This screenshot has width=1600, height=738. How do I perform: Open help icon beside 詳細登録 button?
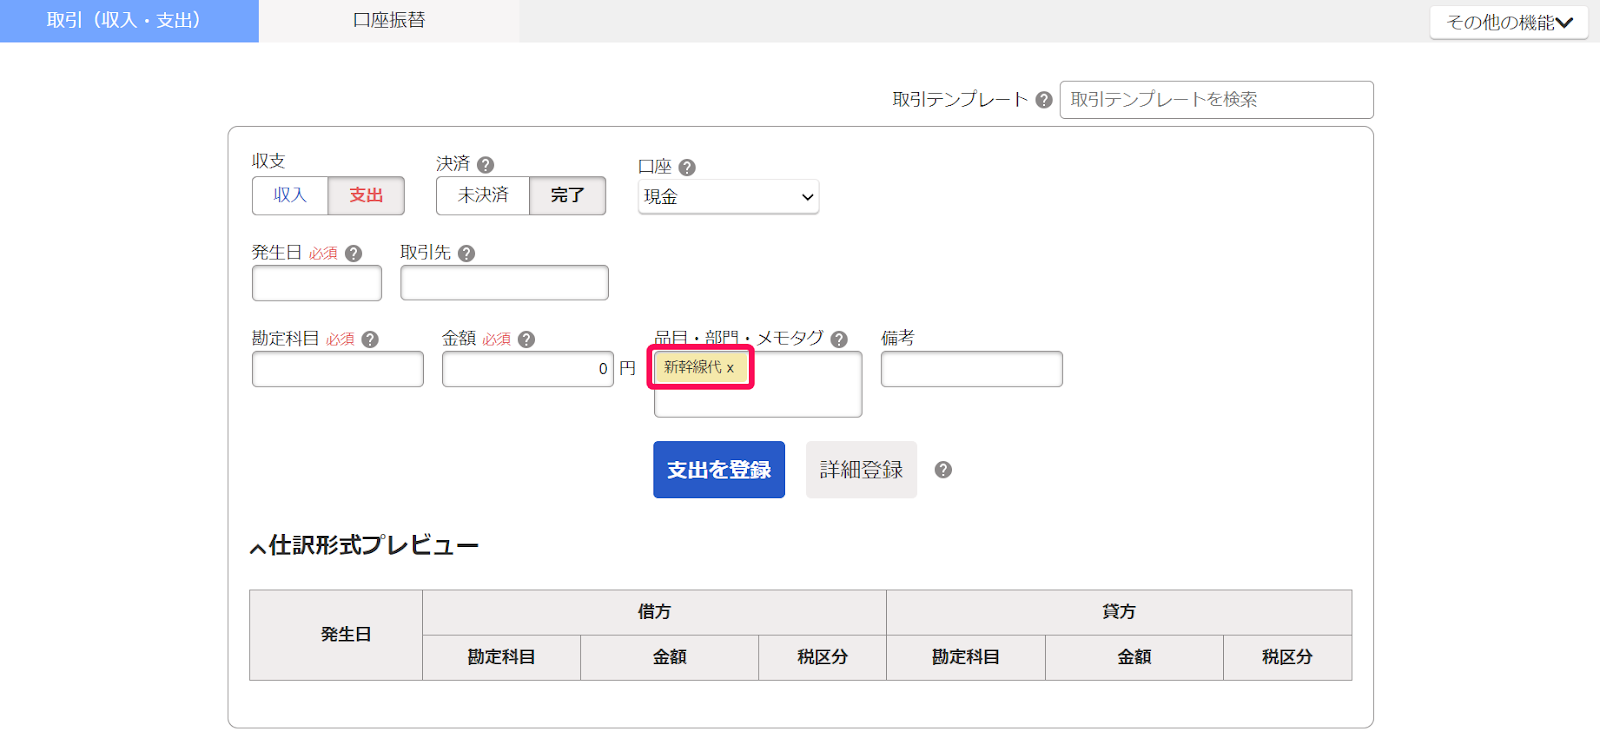tap(943, 470)
